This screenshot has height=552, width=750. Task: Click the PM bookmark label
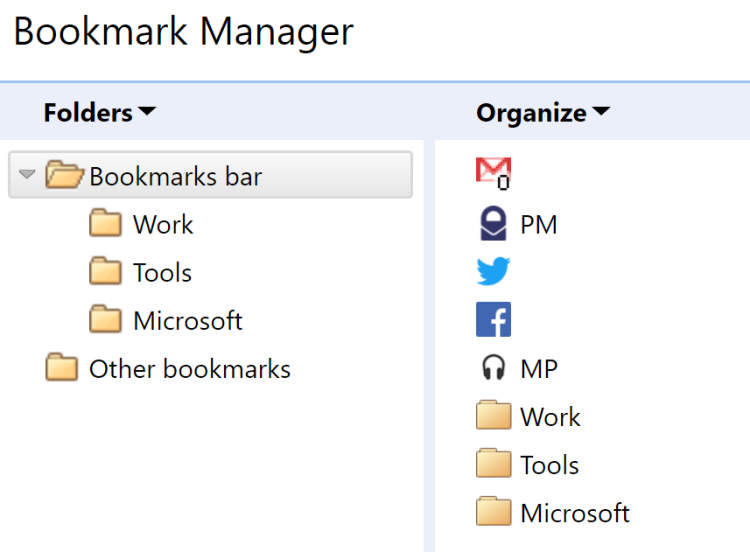point(539,224)
